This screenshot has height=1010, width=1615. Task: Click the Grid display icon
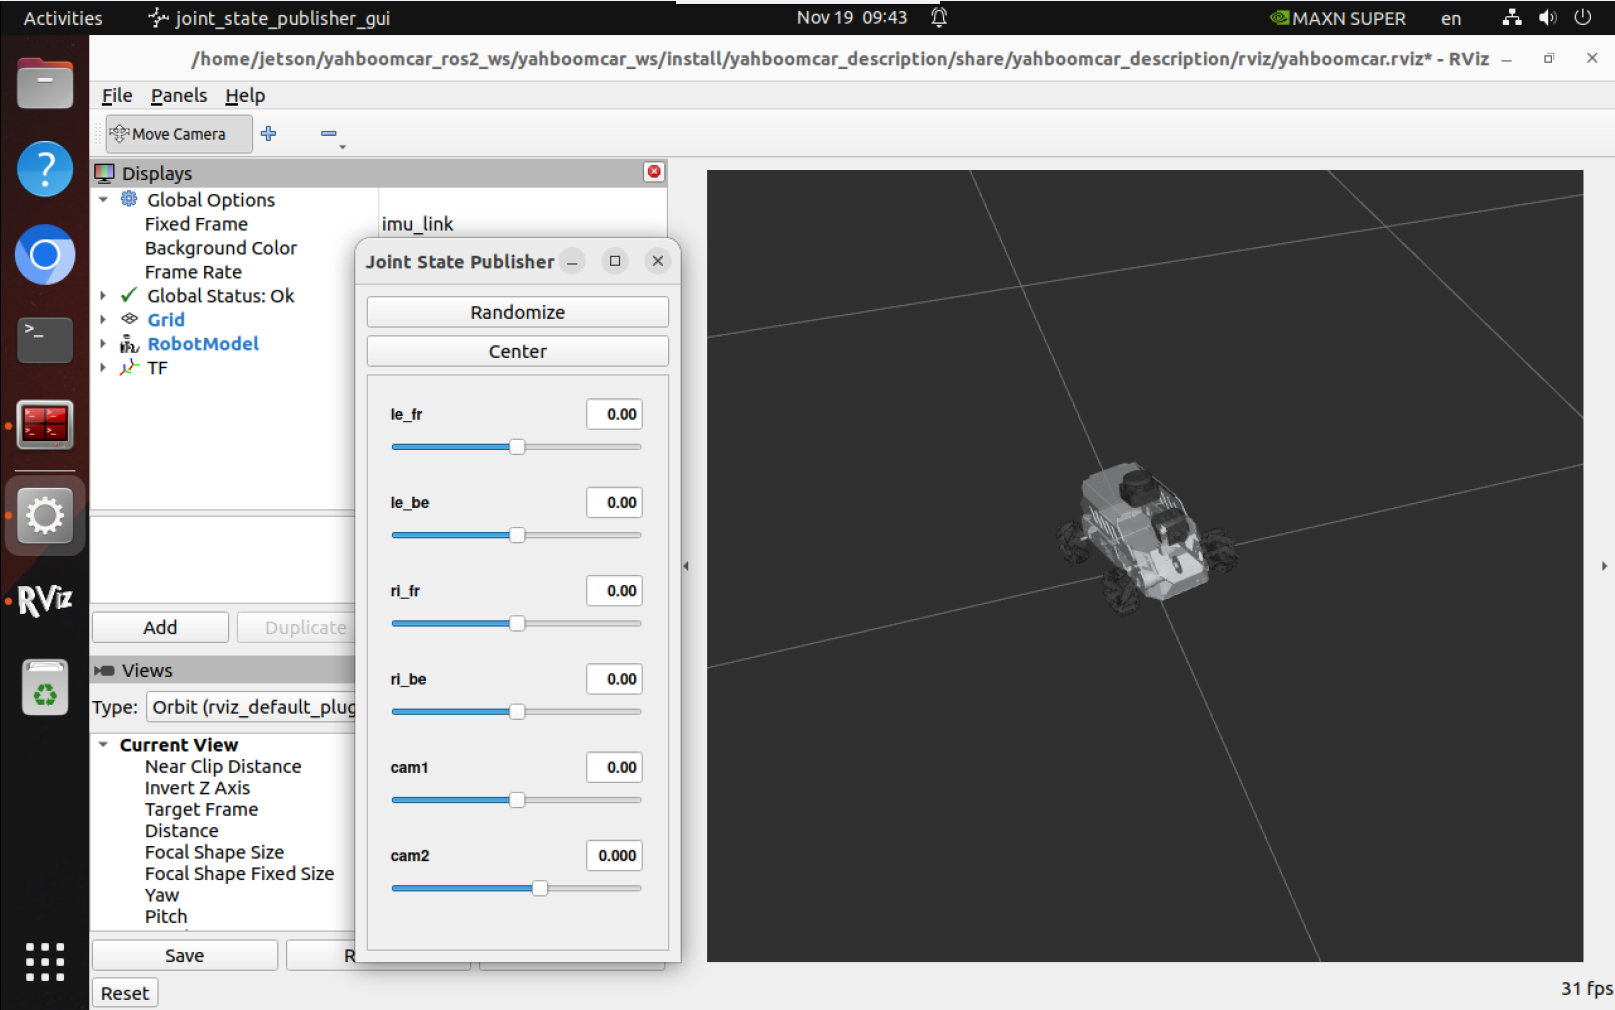coord(129,319)
